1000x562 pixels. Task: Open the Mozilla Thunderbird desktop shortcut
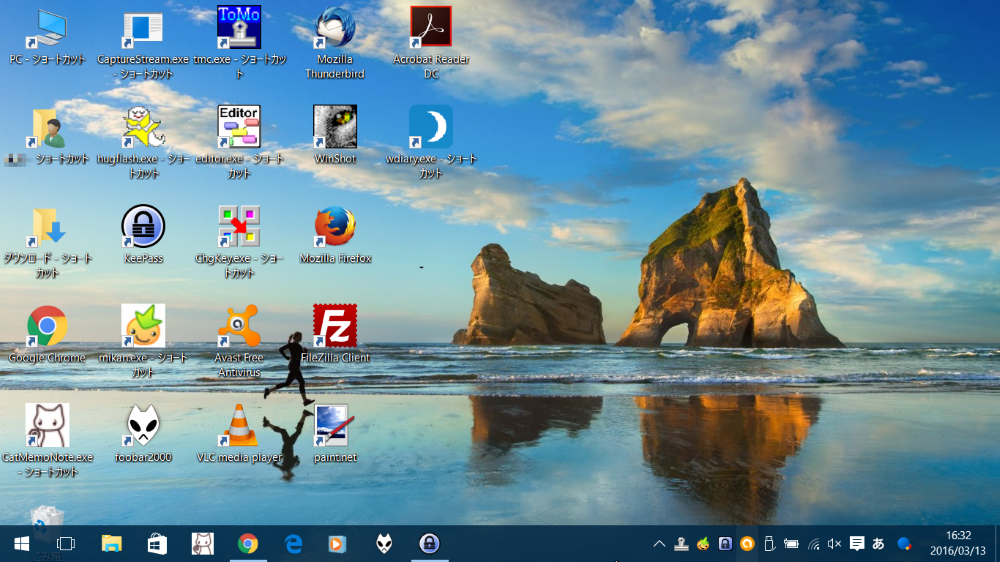(335, 29)
